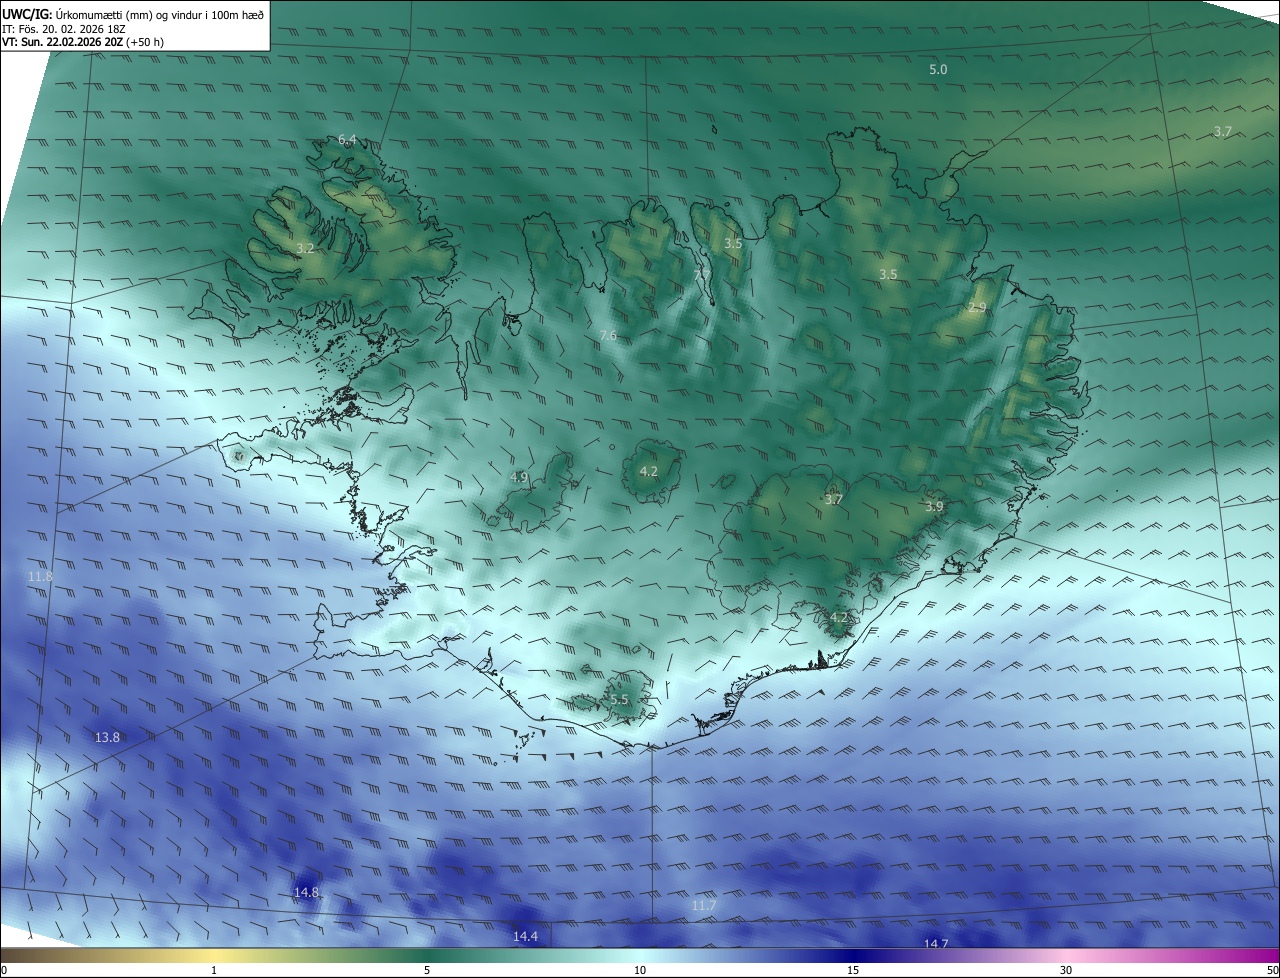Select the 50 tick on color scale
Viewport: 1280px width, 978px height.
pos(1272,970)
